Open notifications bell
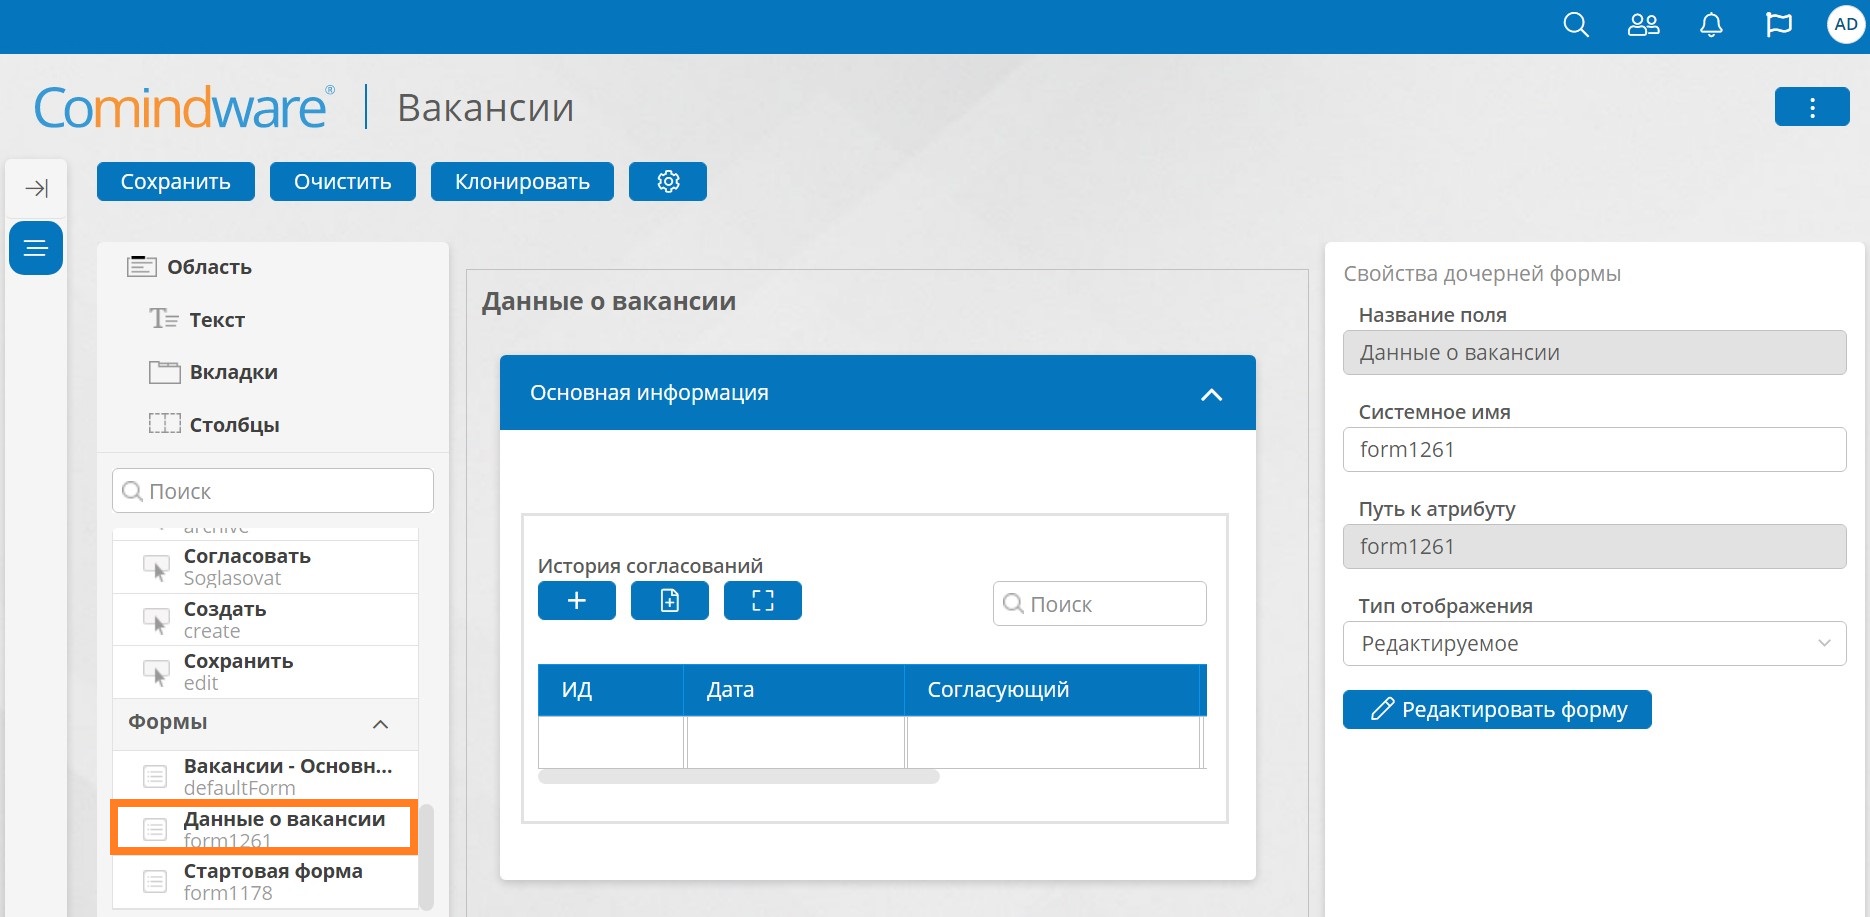The width and height of the screenshot is (1870, 917). click(x=1711, y=25)
